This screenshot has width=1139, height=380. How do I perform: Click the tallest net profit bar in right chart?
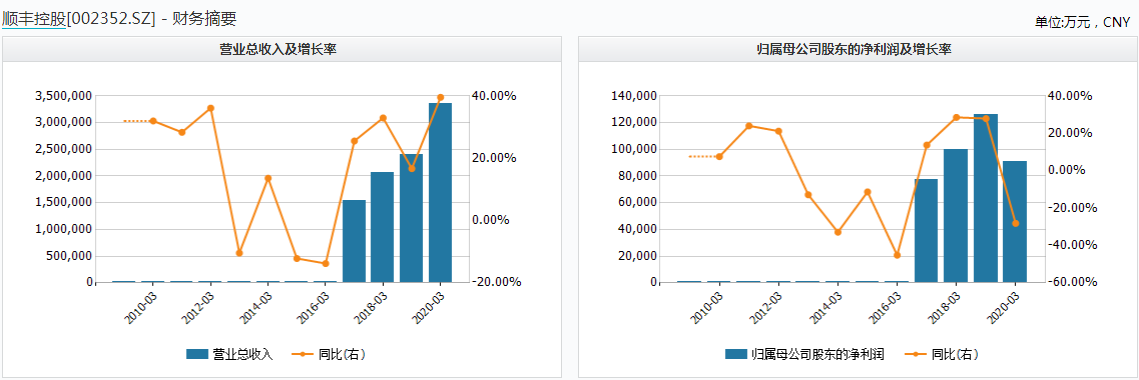click(x=986, y=198)
